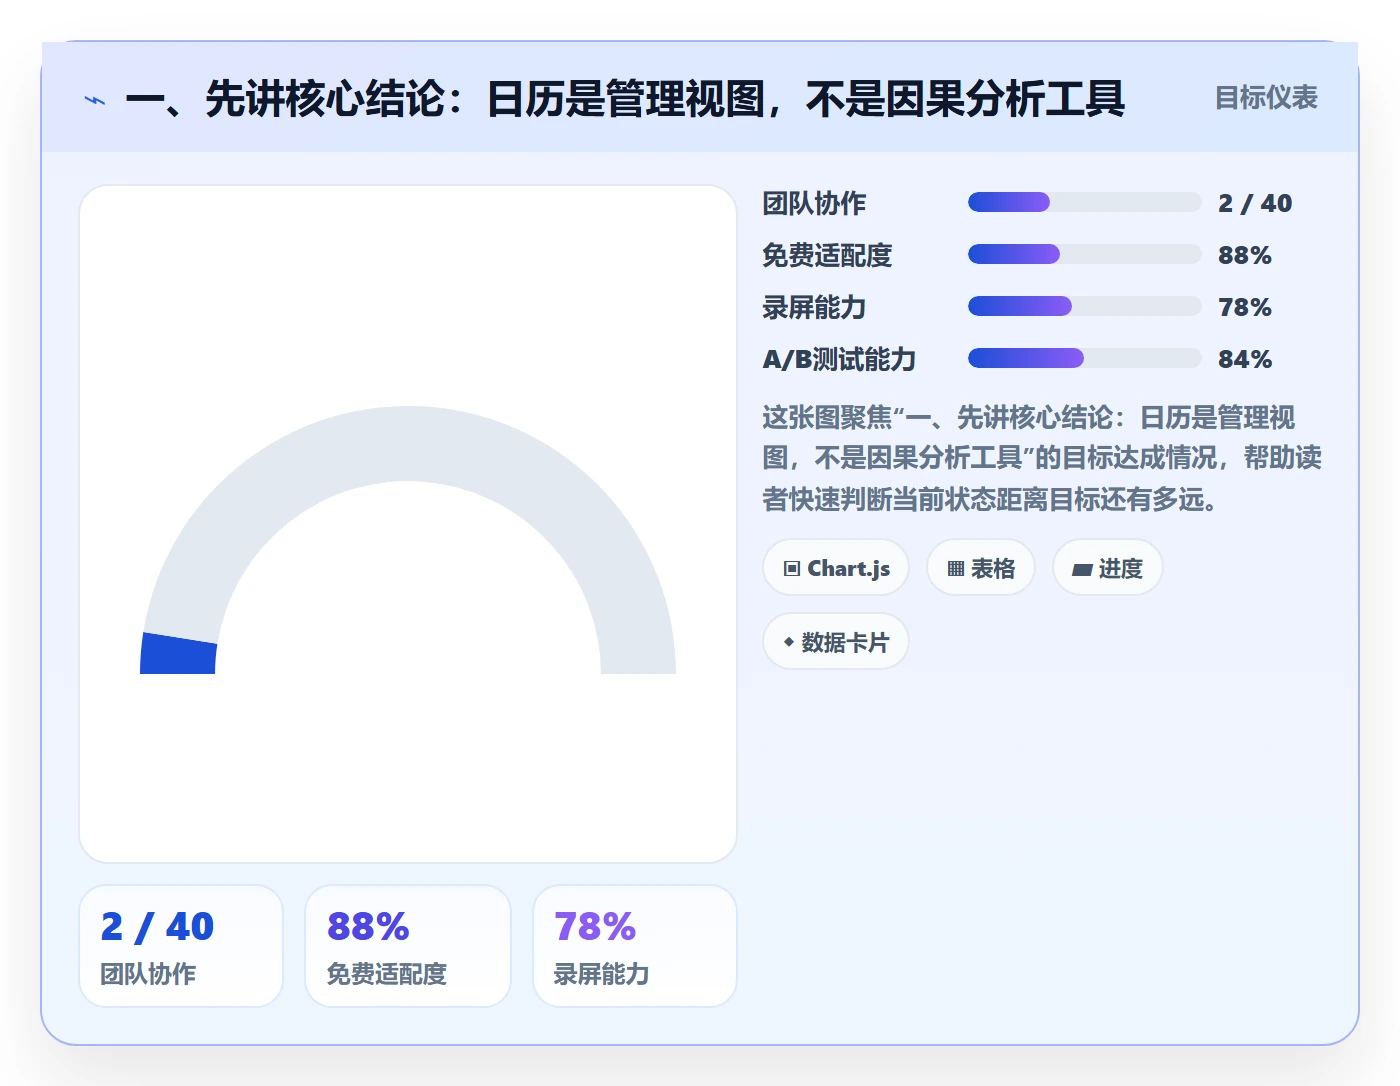
Task: Click the 录屏能力 label in the metric list
Action: point(814,307)
